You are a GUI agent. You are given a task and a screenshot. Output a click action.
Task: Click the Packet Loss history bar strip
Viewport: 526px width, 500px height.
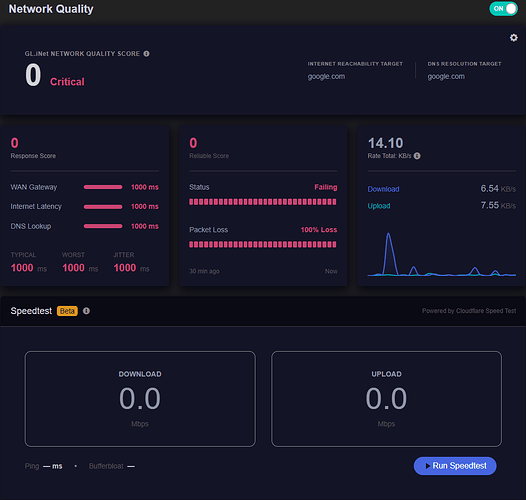point(263,244)
